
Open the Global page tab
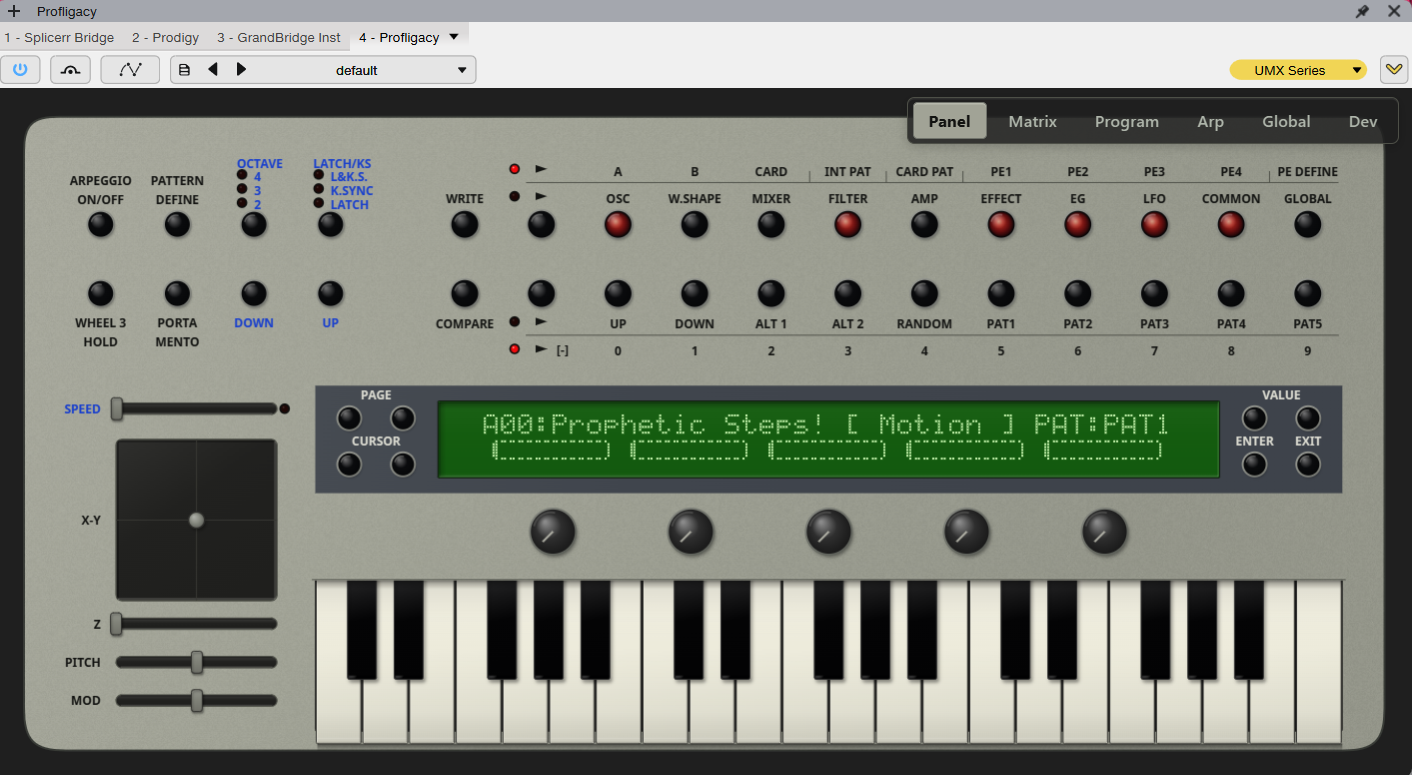[x=1286, y=121]
